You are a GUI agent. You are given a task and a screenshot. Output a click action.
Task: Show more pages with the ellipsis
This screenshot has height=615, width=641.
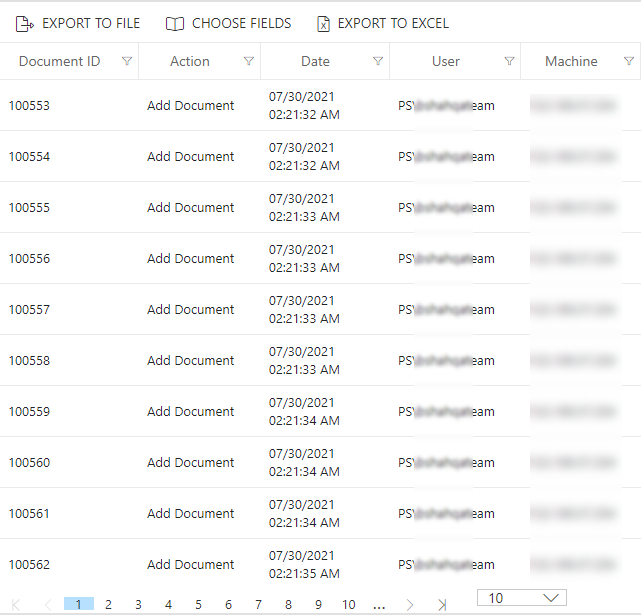click(379, 605)
